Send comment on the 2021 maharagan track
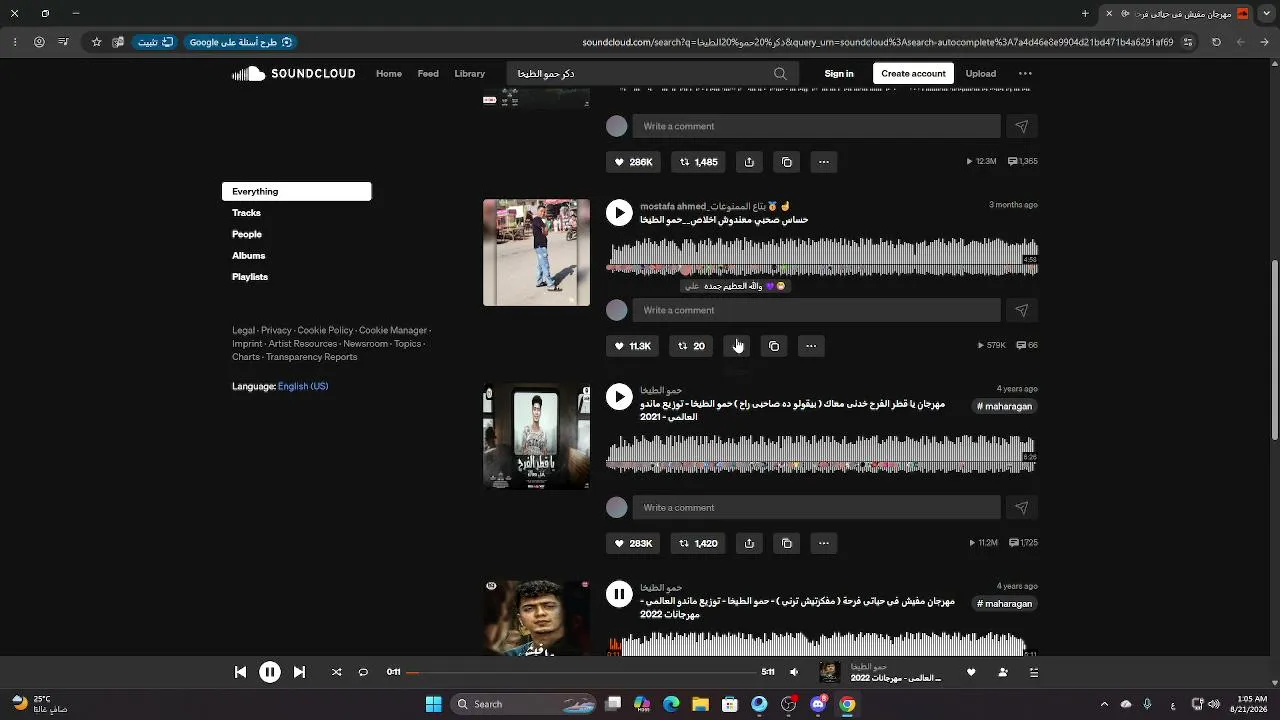Image resolution: width=1280 pixels, height=720 pixels. click(x=1021, y=508)
